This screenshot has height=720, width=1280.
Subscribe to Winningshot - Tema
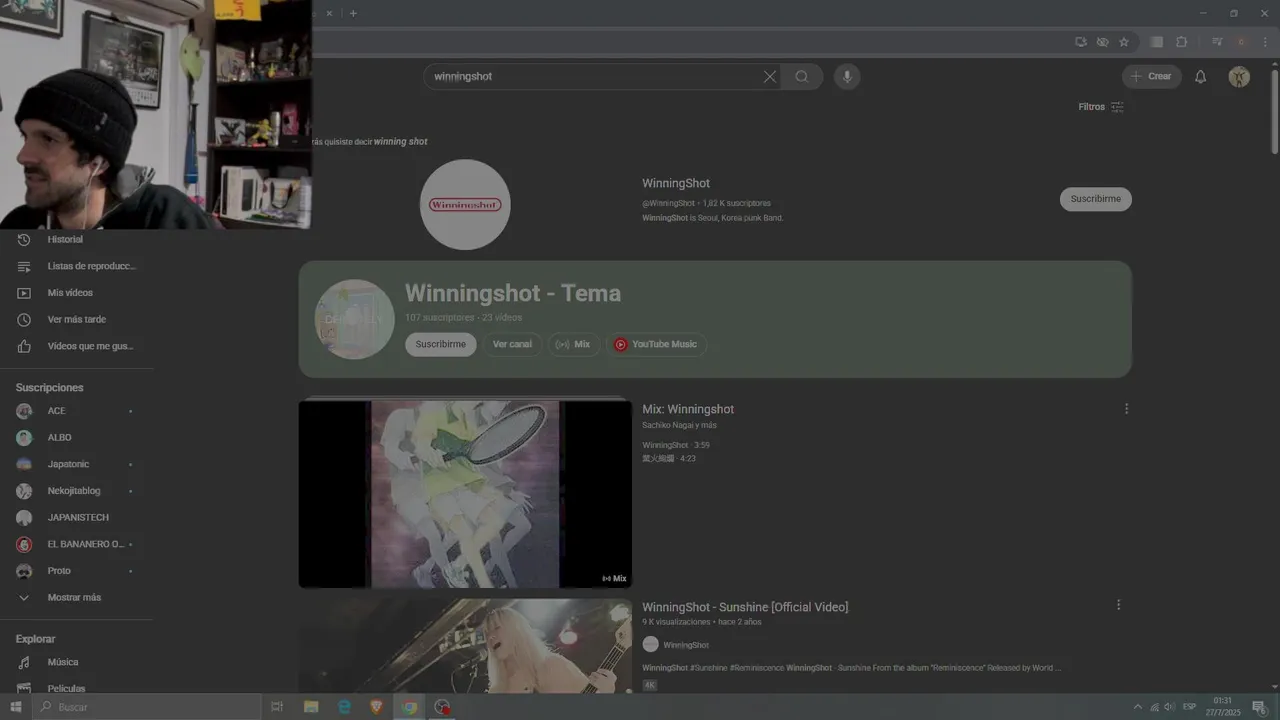[x=441, y=344]
